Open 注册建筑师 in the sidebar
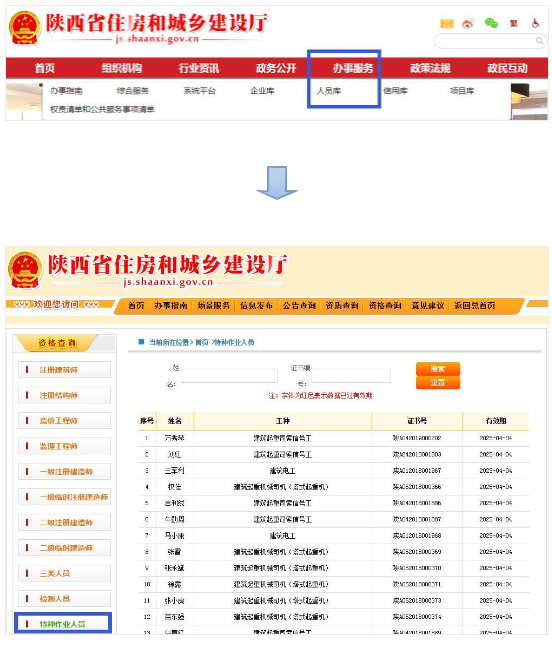 pyautogui.click(x=64, y=370)
